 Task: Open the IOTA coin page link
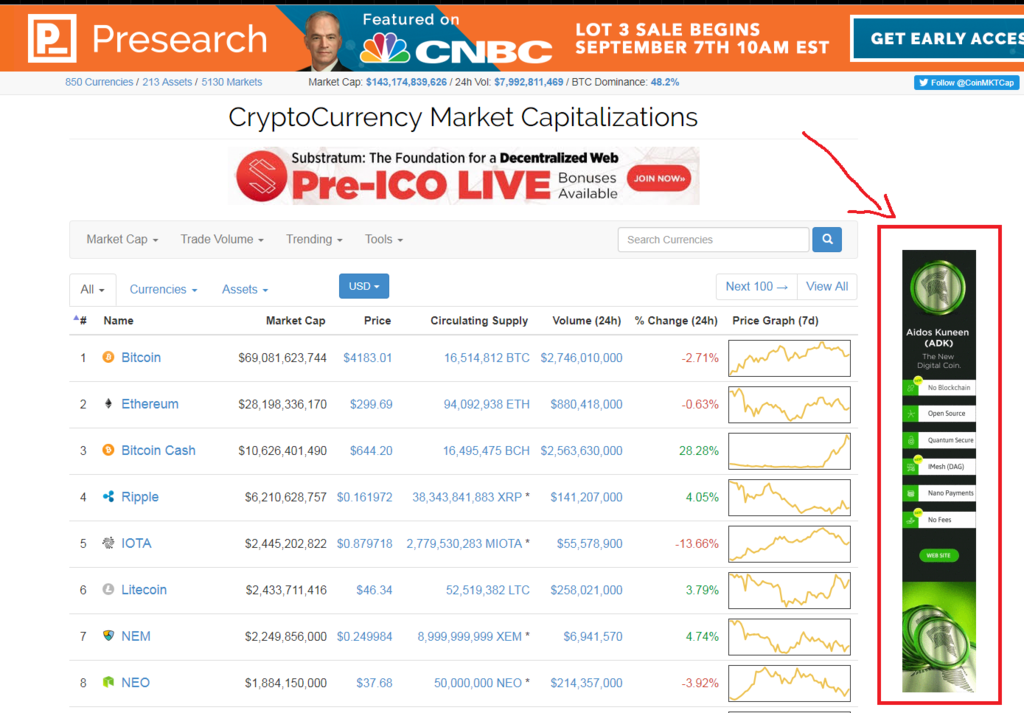(x=136, y=543)
